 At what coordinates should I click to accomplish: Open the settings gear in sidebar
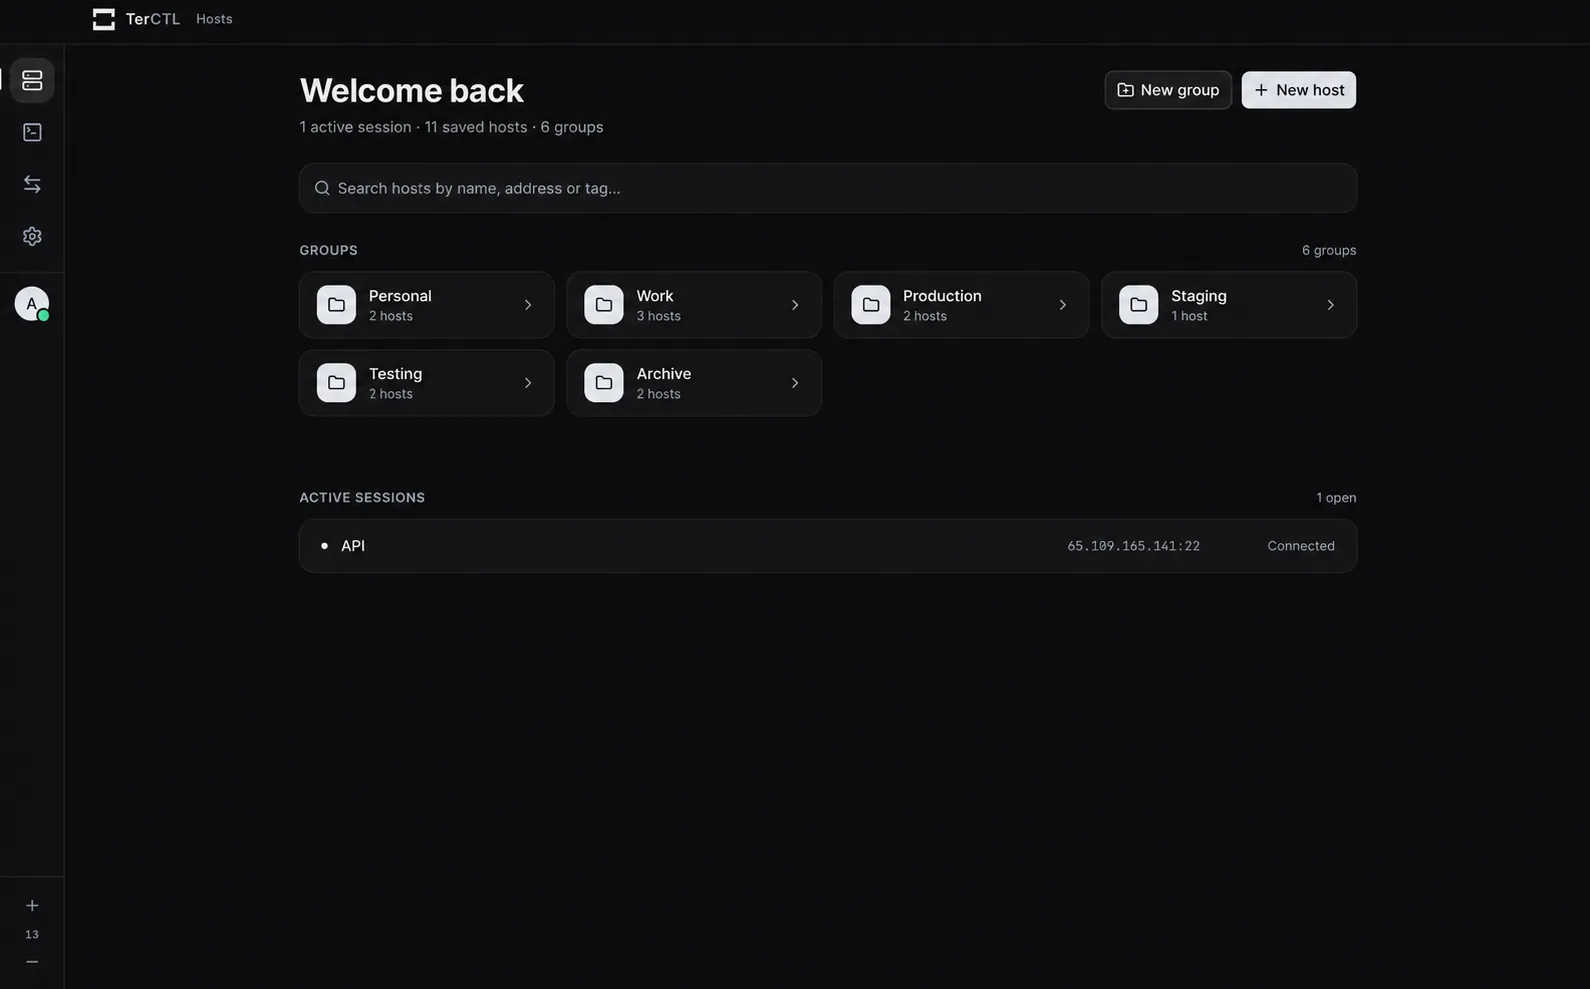pos(32,236)
